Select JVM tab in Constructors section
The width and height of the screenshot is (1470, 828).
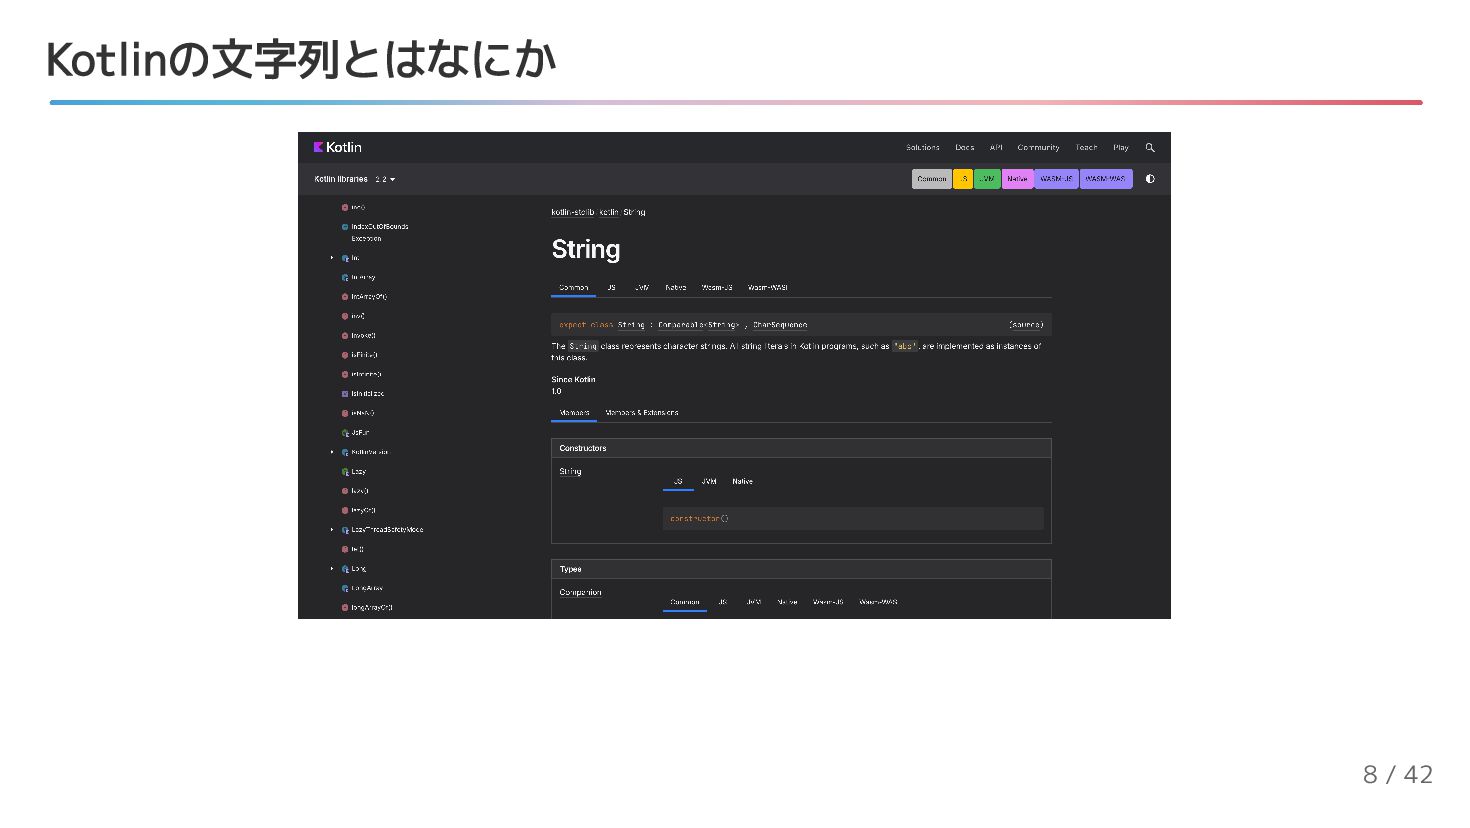[709, 482]
